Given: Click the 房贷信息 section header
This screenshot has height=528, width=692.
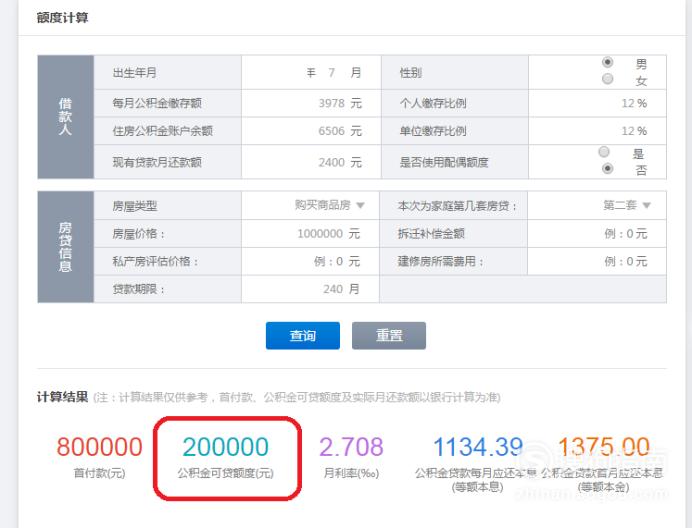Looking at the screenshot, I should tap(65, 247).
